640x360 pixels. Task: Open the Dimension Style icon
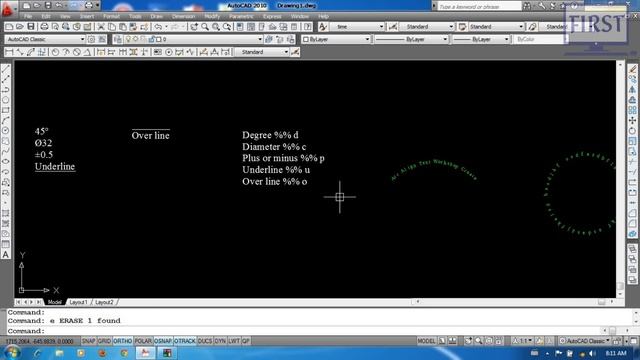click(393, 27)
